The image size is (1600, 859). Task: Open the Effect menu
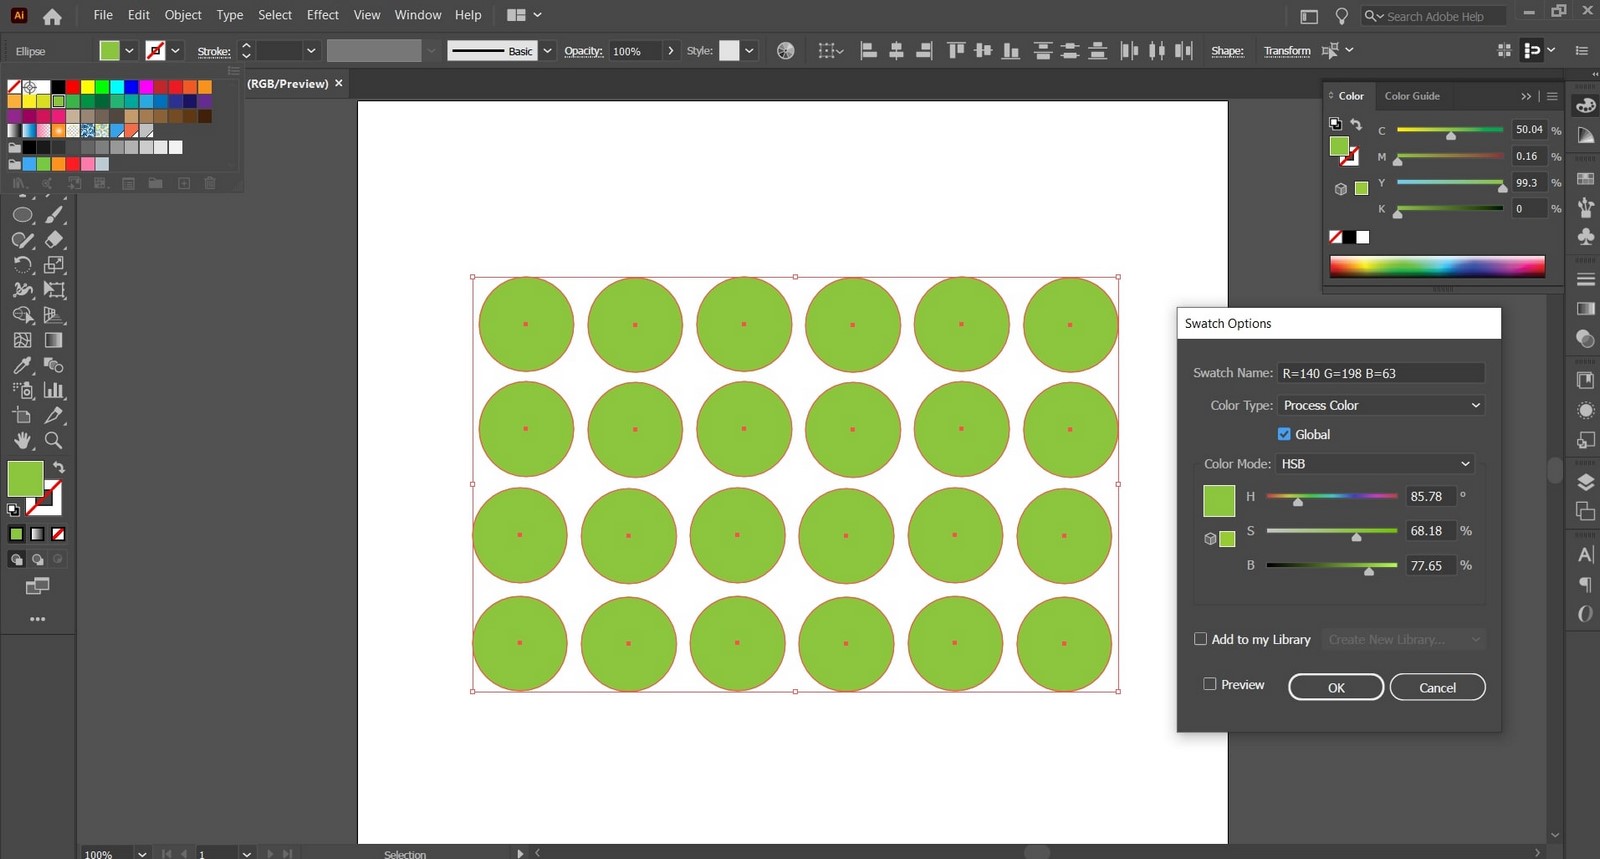coord(322,15)
